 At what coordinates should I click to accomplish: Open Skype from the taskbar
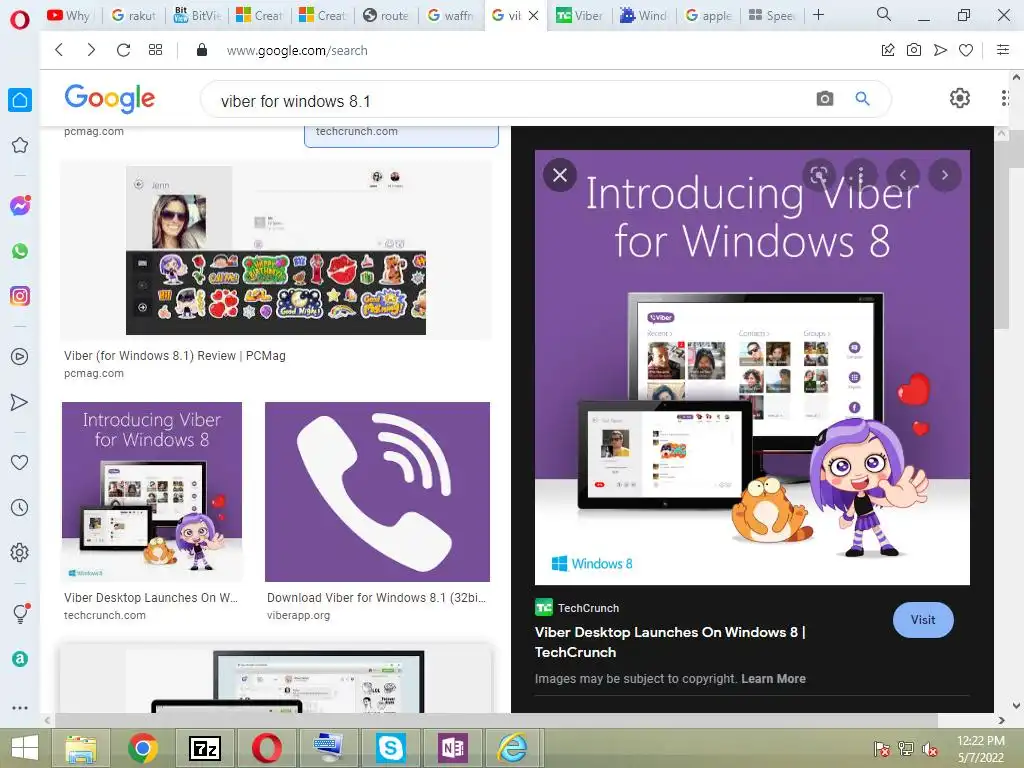tap(391, 748)
